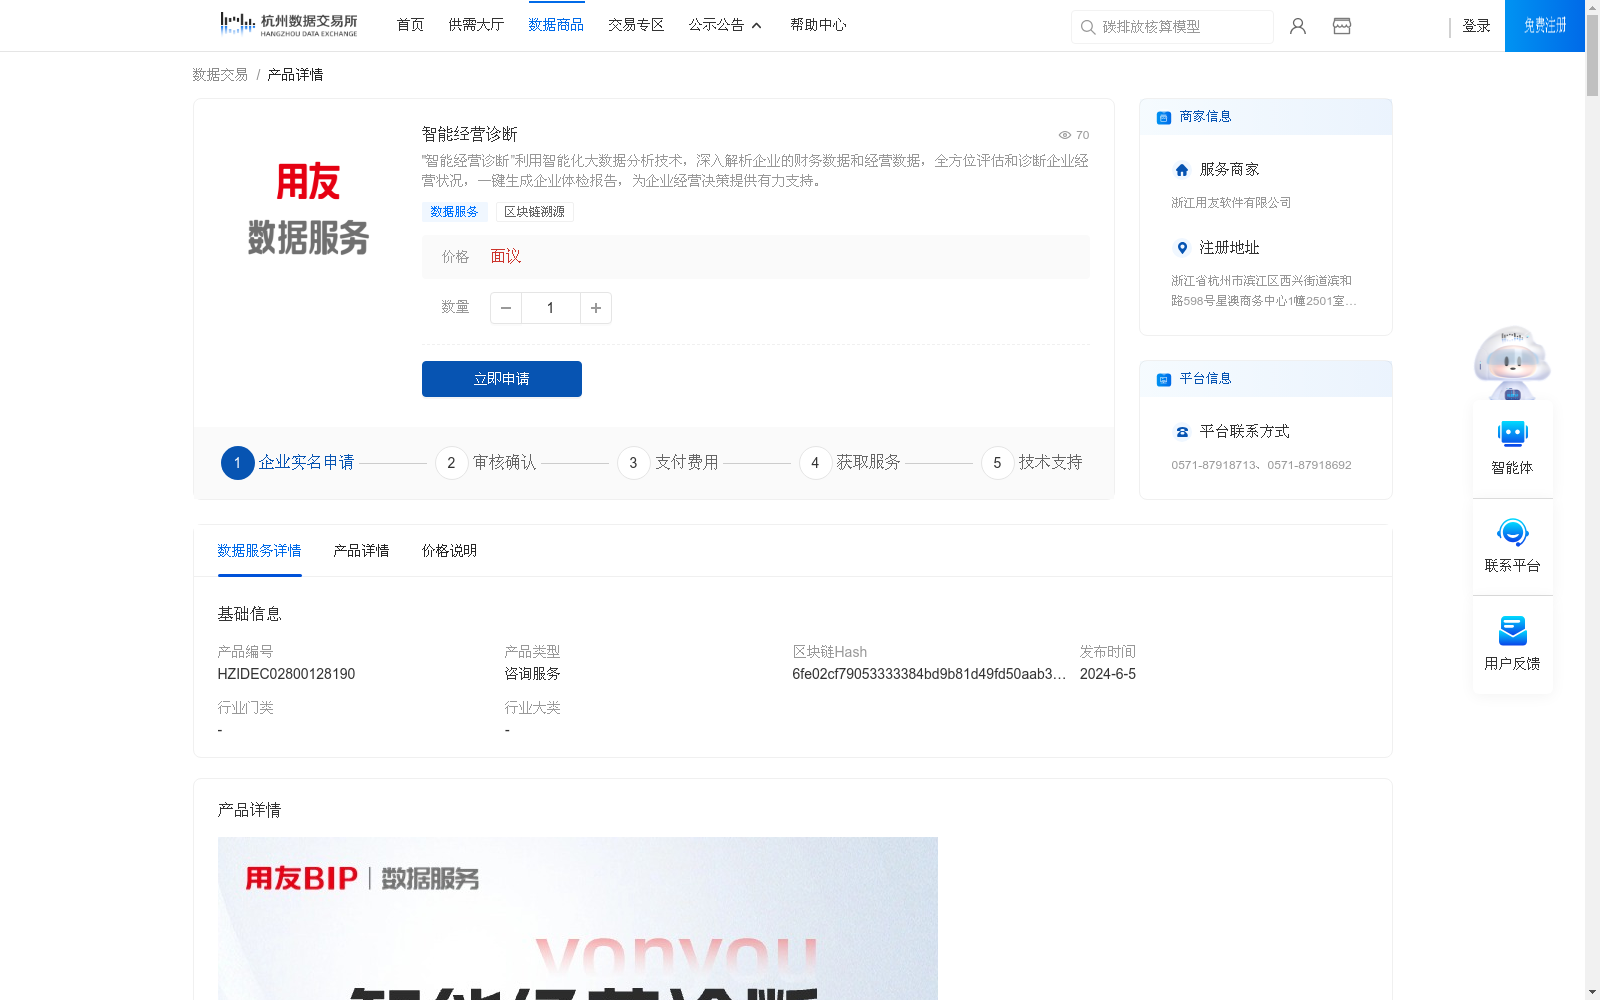
Task: Open 供需大厅 navigation item
Action: click(476, 25)
